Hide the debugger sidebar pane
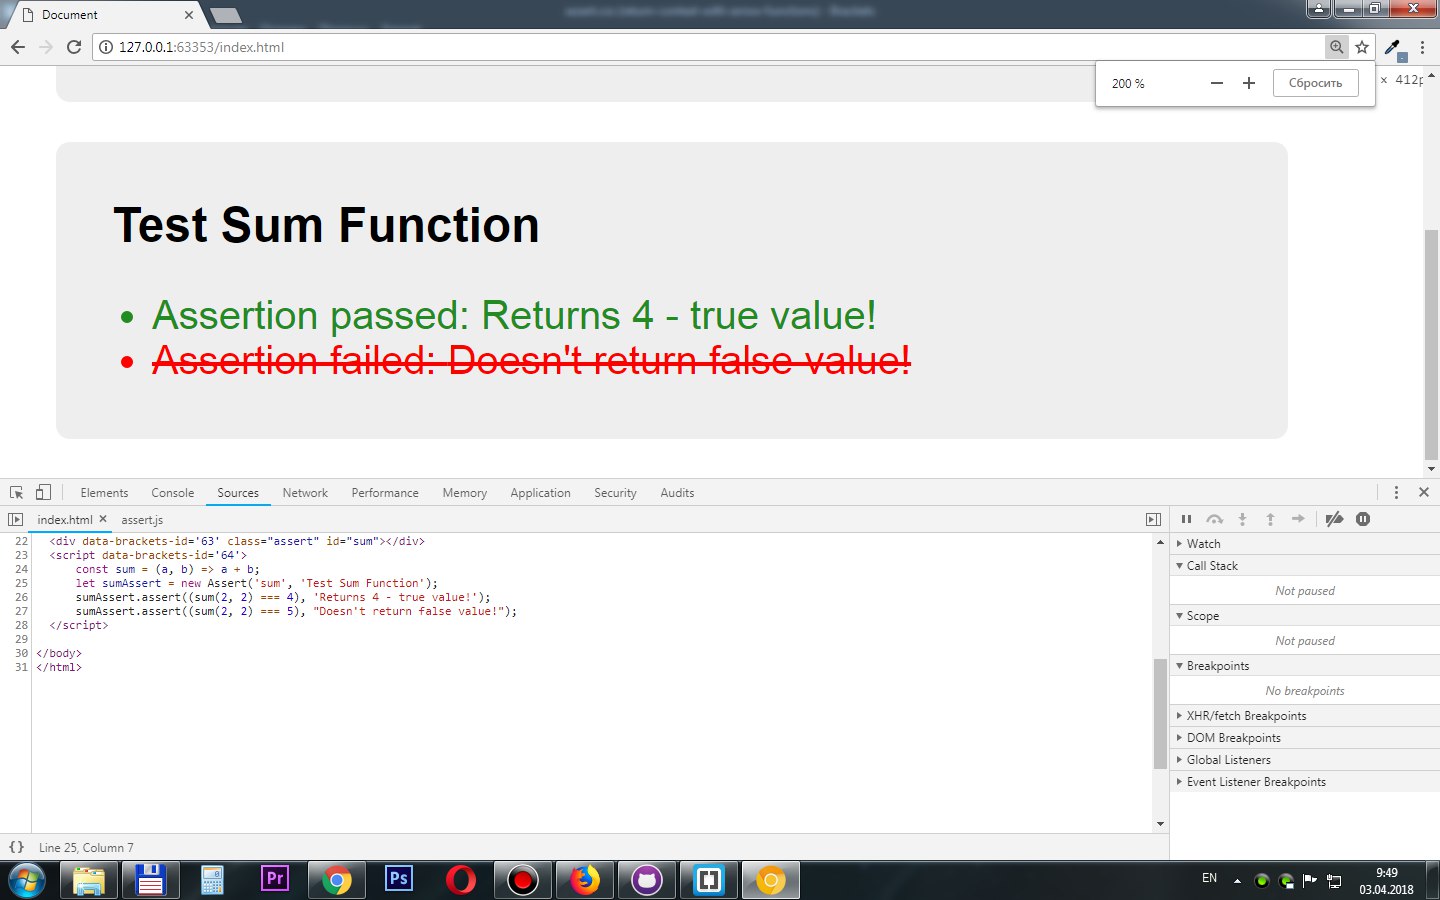This screenshot has height=900, width=1440. (x=1153, y=519)
